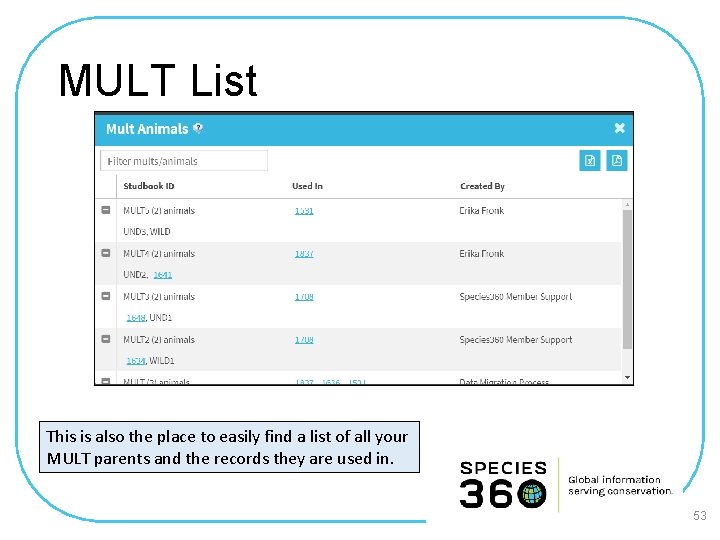Select the 'MULT2 (2) animals' text
The image size is (720, 540).
159,340
